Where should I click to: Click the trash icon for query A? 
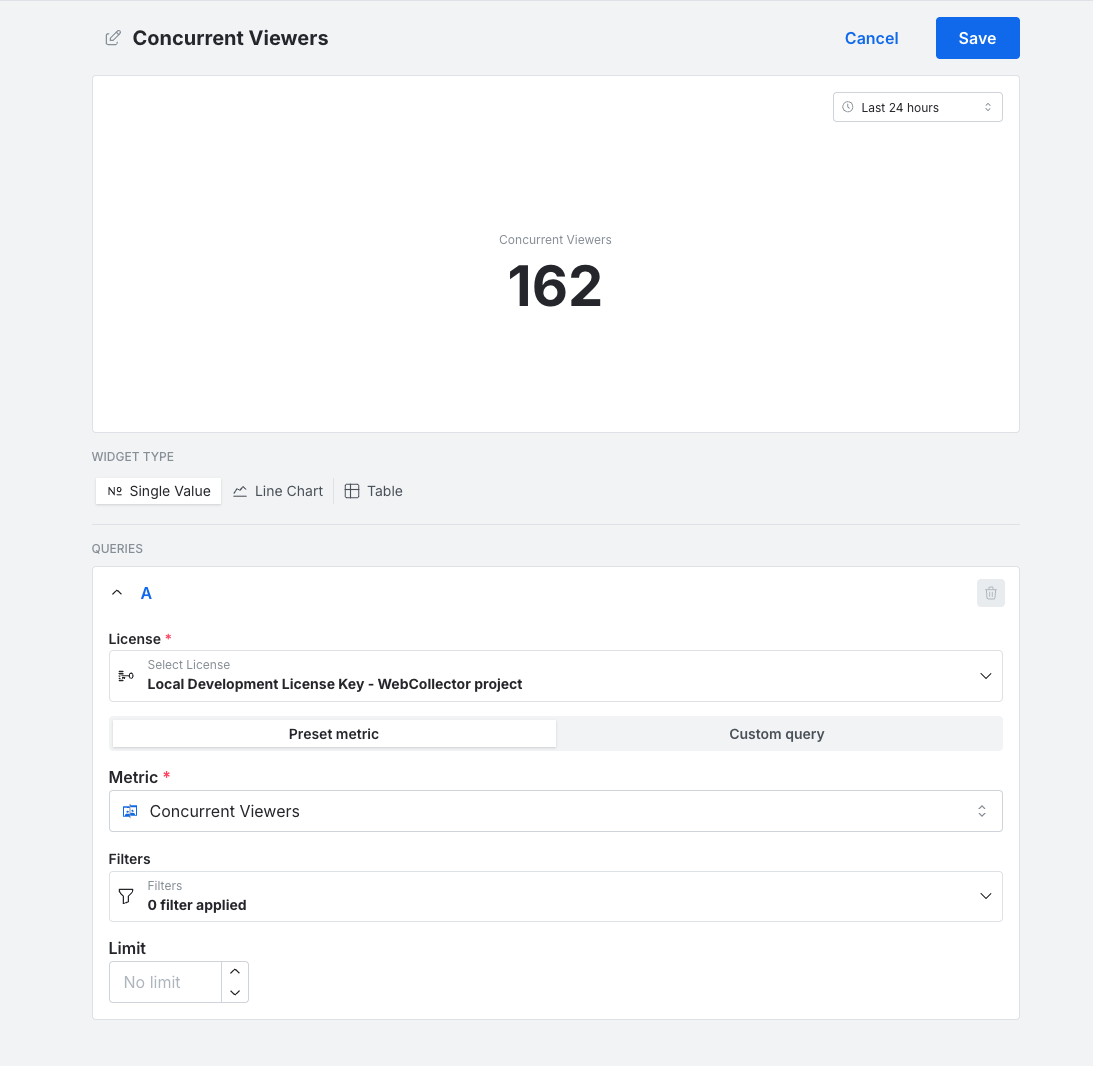[991, 593]
